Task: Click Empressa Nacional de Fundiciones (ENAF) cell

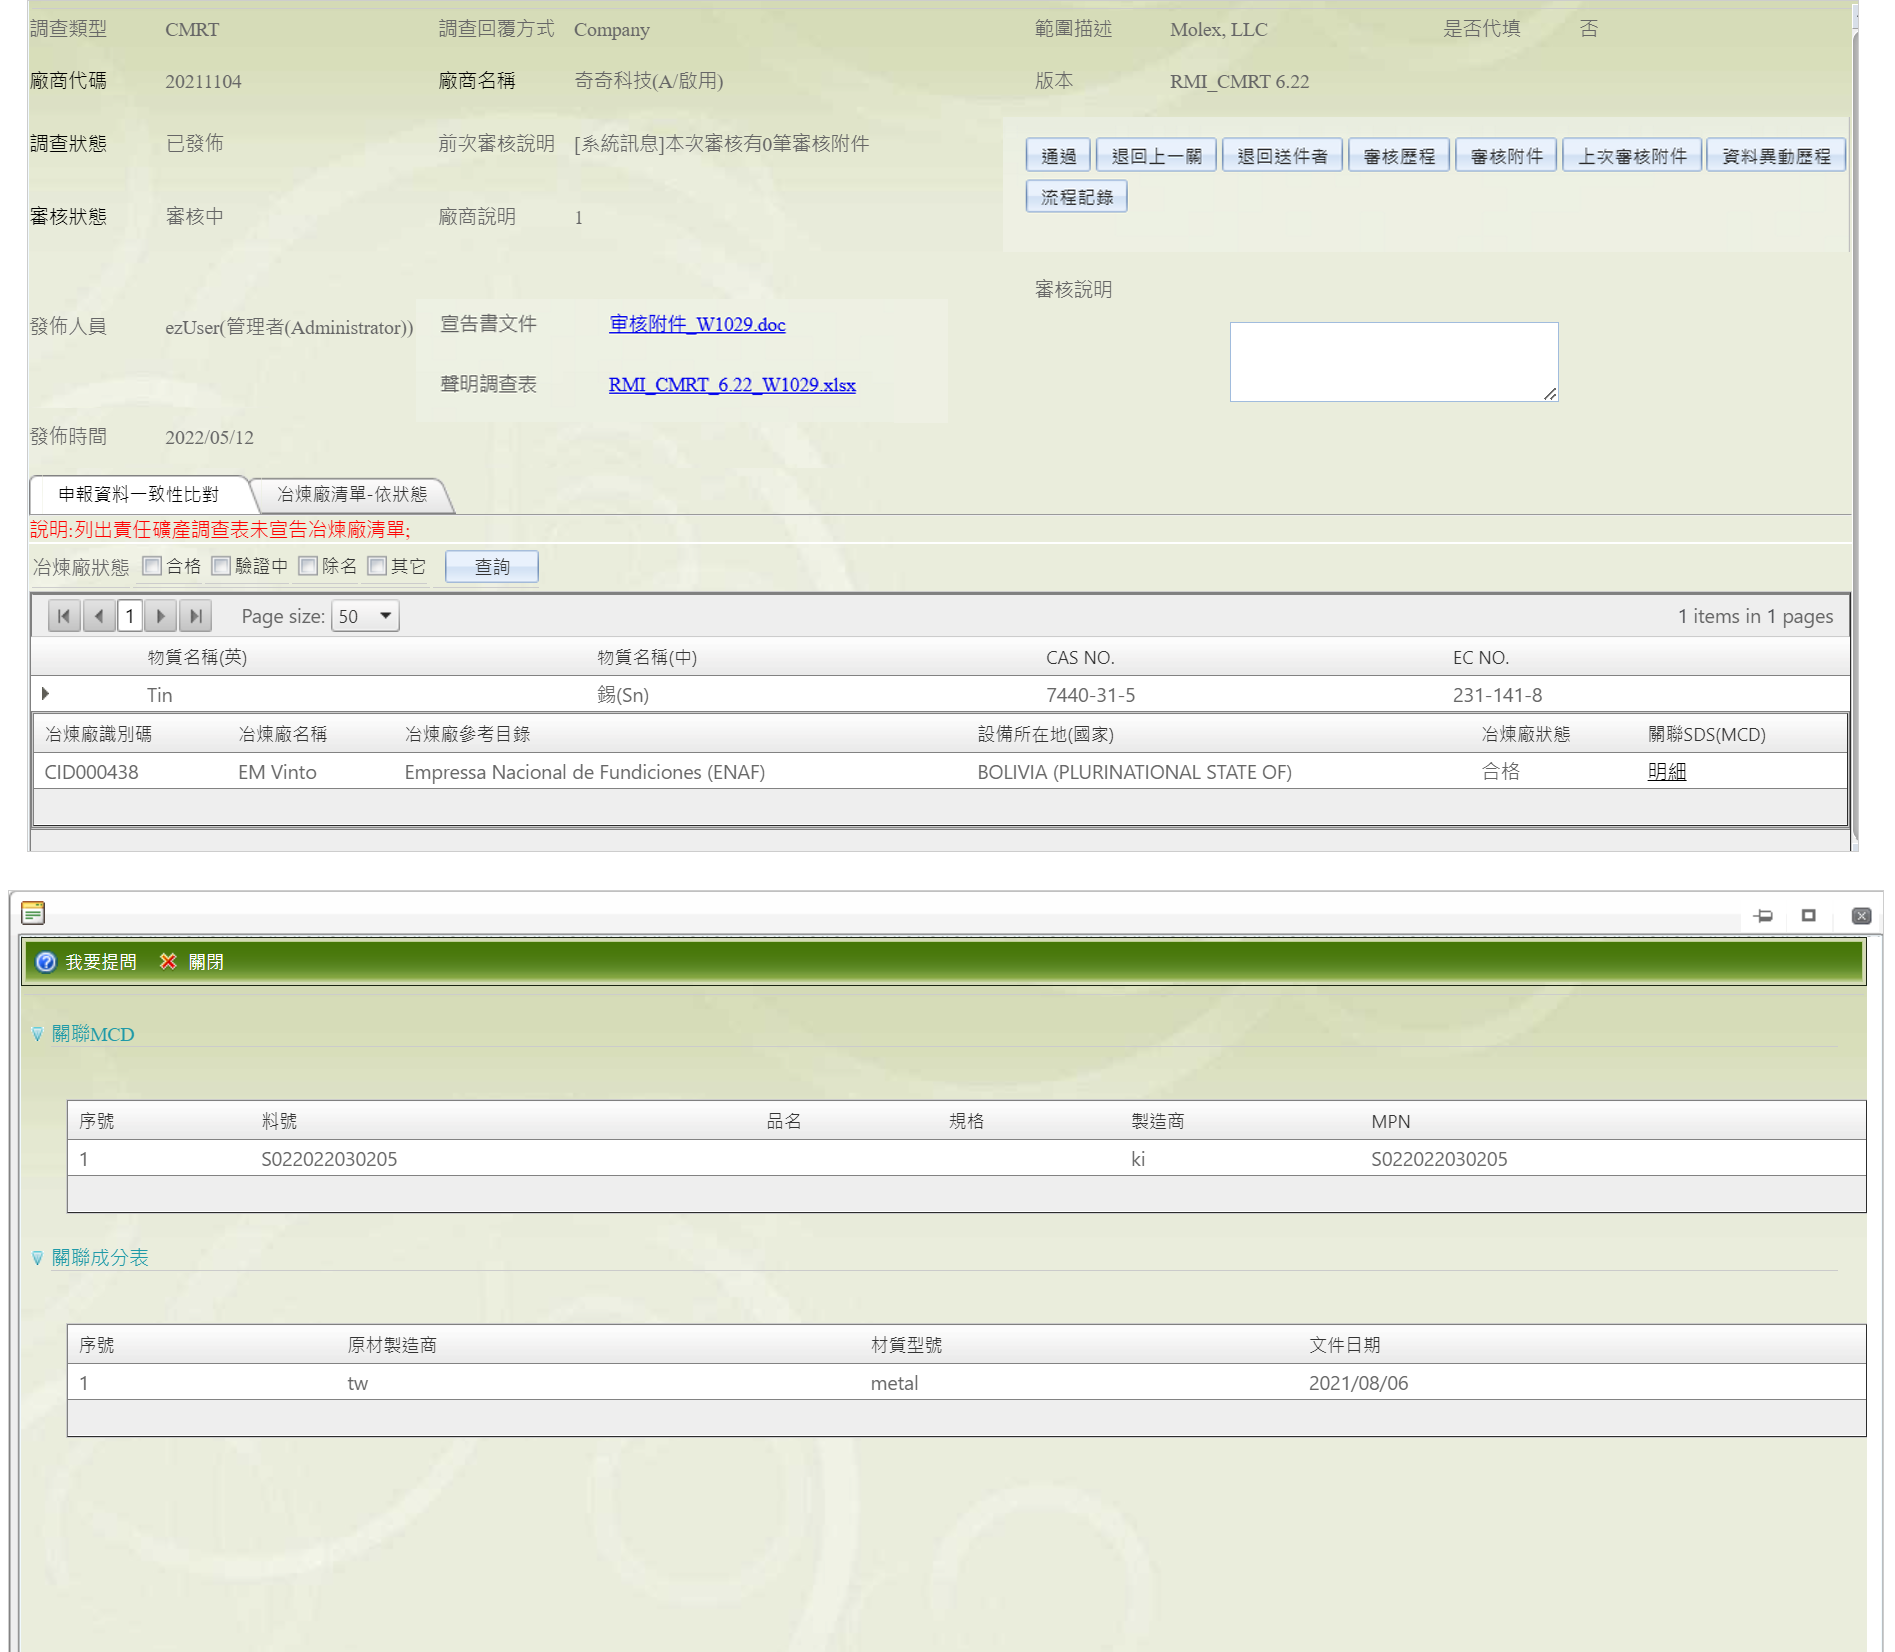Action: pos(585,772)
